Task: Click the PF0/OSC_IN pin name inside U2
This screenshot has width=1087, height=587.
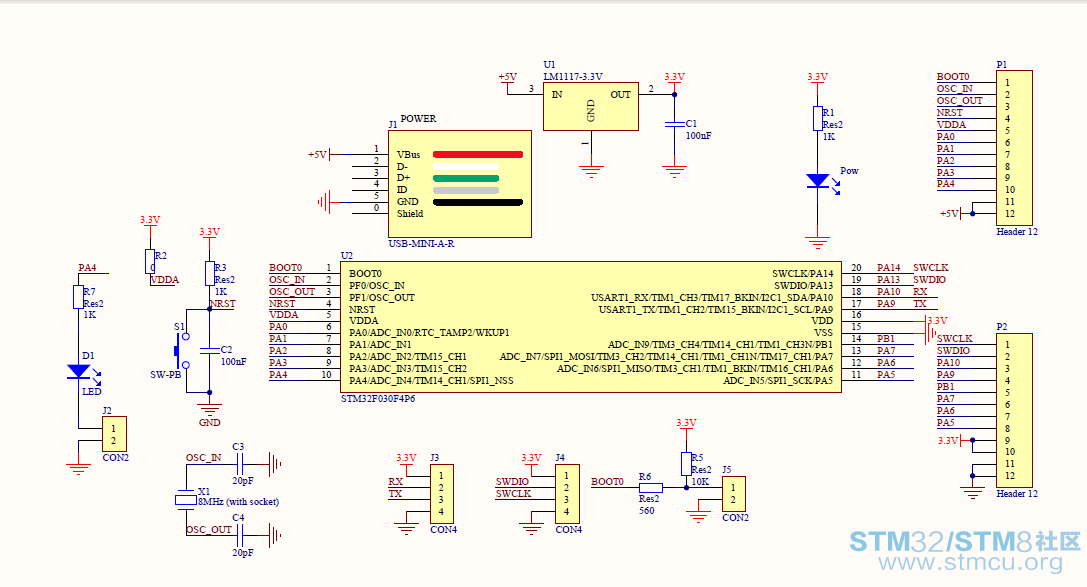Action: [x=377, y=286]
